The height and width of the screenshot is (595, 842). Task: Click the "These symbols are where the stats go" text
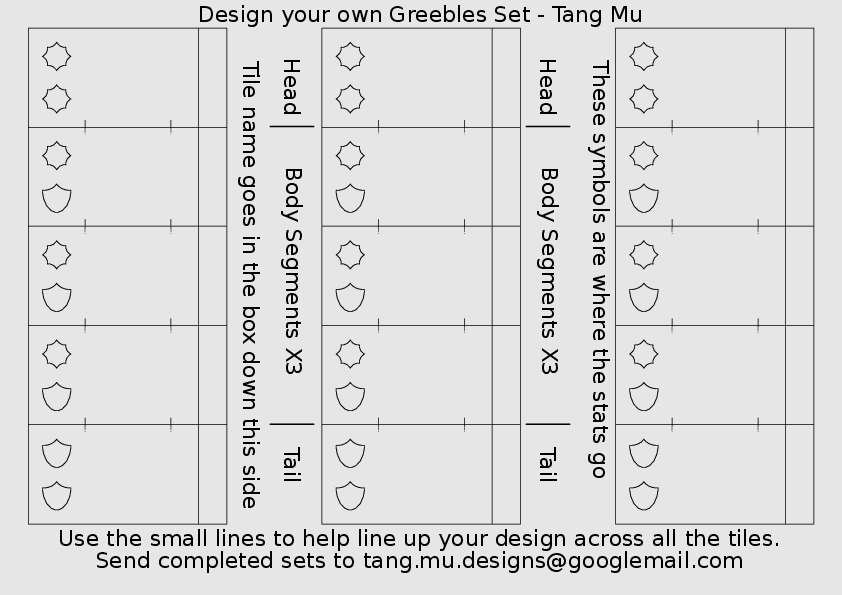pos(599,270)
